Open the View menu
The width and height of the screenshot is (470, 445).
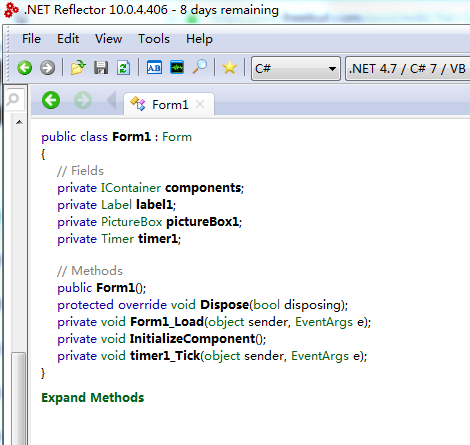pyautogui.click(x=108, y=39)
